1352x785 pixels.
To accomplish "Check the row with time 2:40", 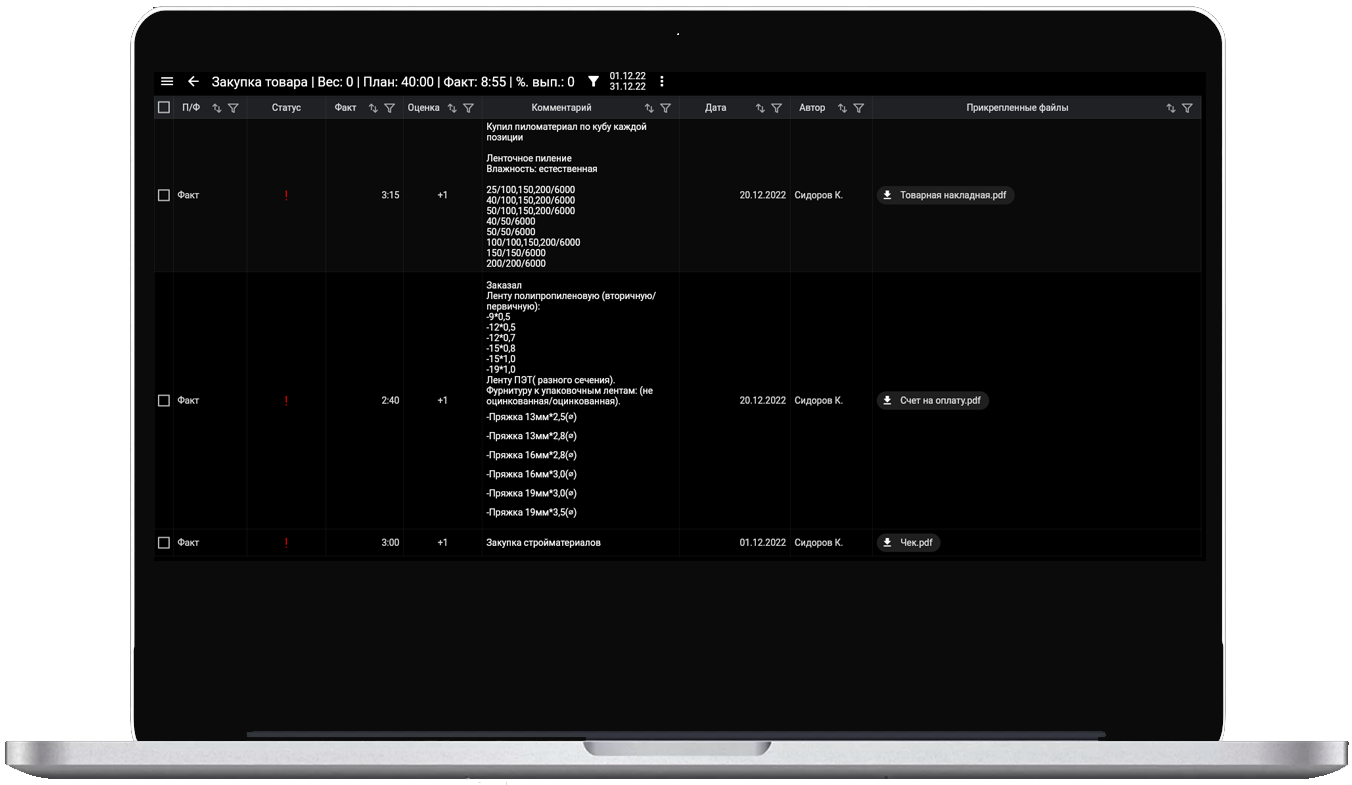I will 164,401.
